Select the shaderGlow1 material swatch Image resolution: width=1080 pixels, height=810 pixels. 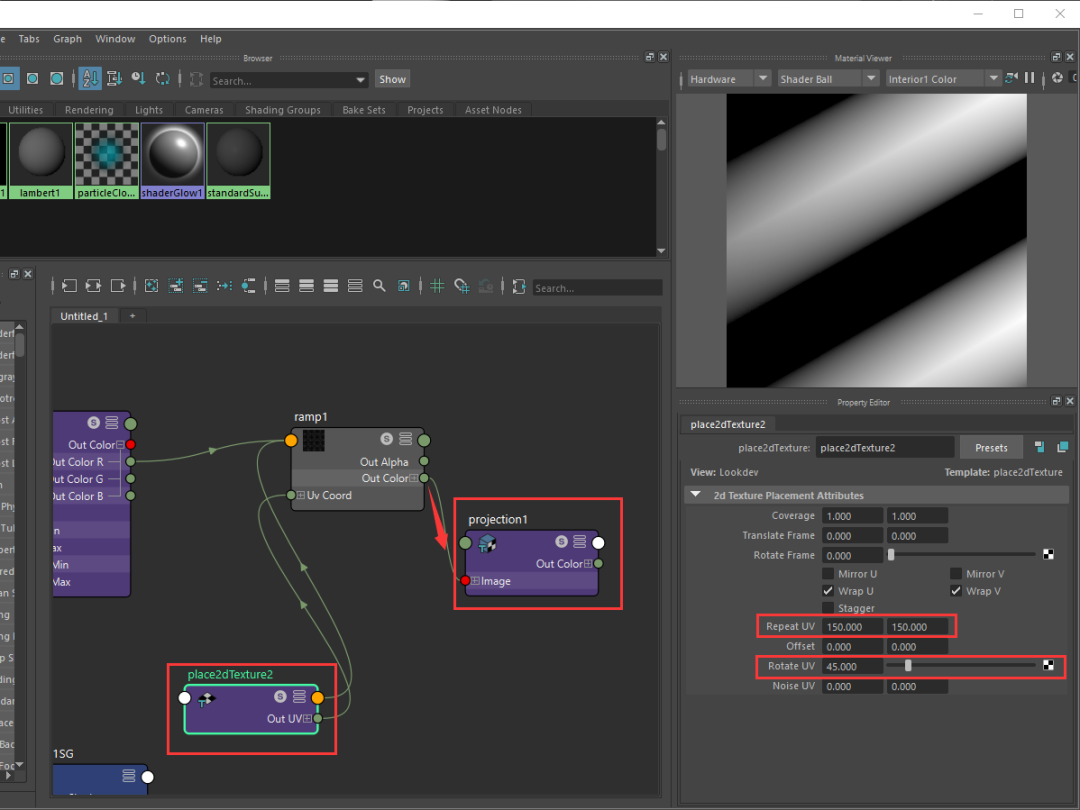[172, 160]
